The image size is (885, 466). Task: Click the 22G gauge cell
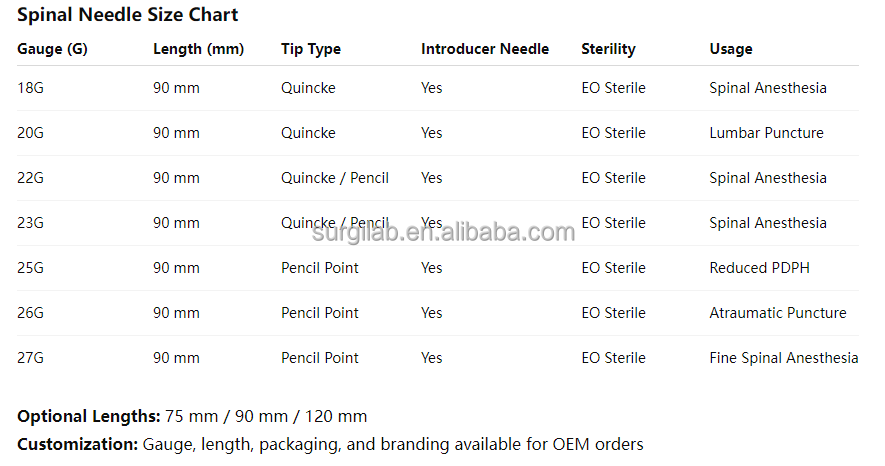[30, 178]
